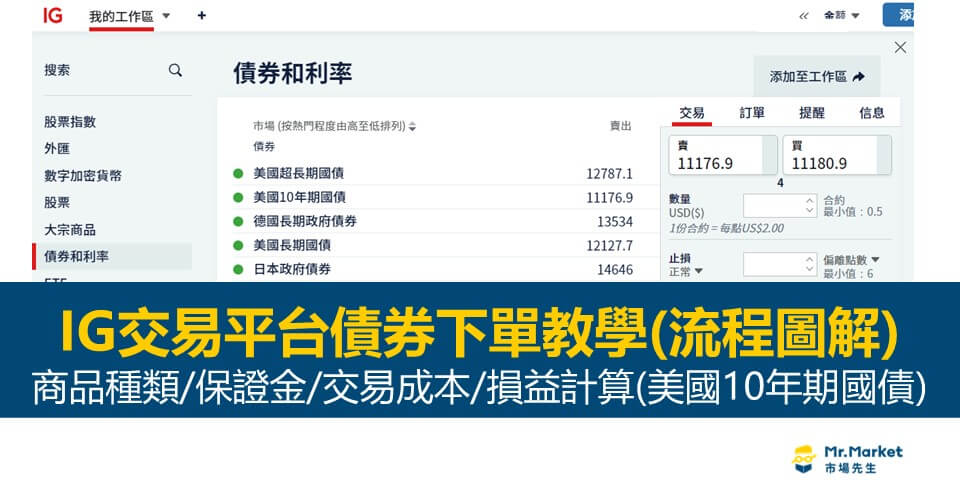Expand 我的工作區 dropdown arrow
960x502 pixels.
point(166,17)
